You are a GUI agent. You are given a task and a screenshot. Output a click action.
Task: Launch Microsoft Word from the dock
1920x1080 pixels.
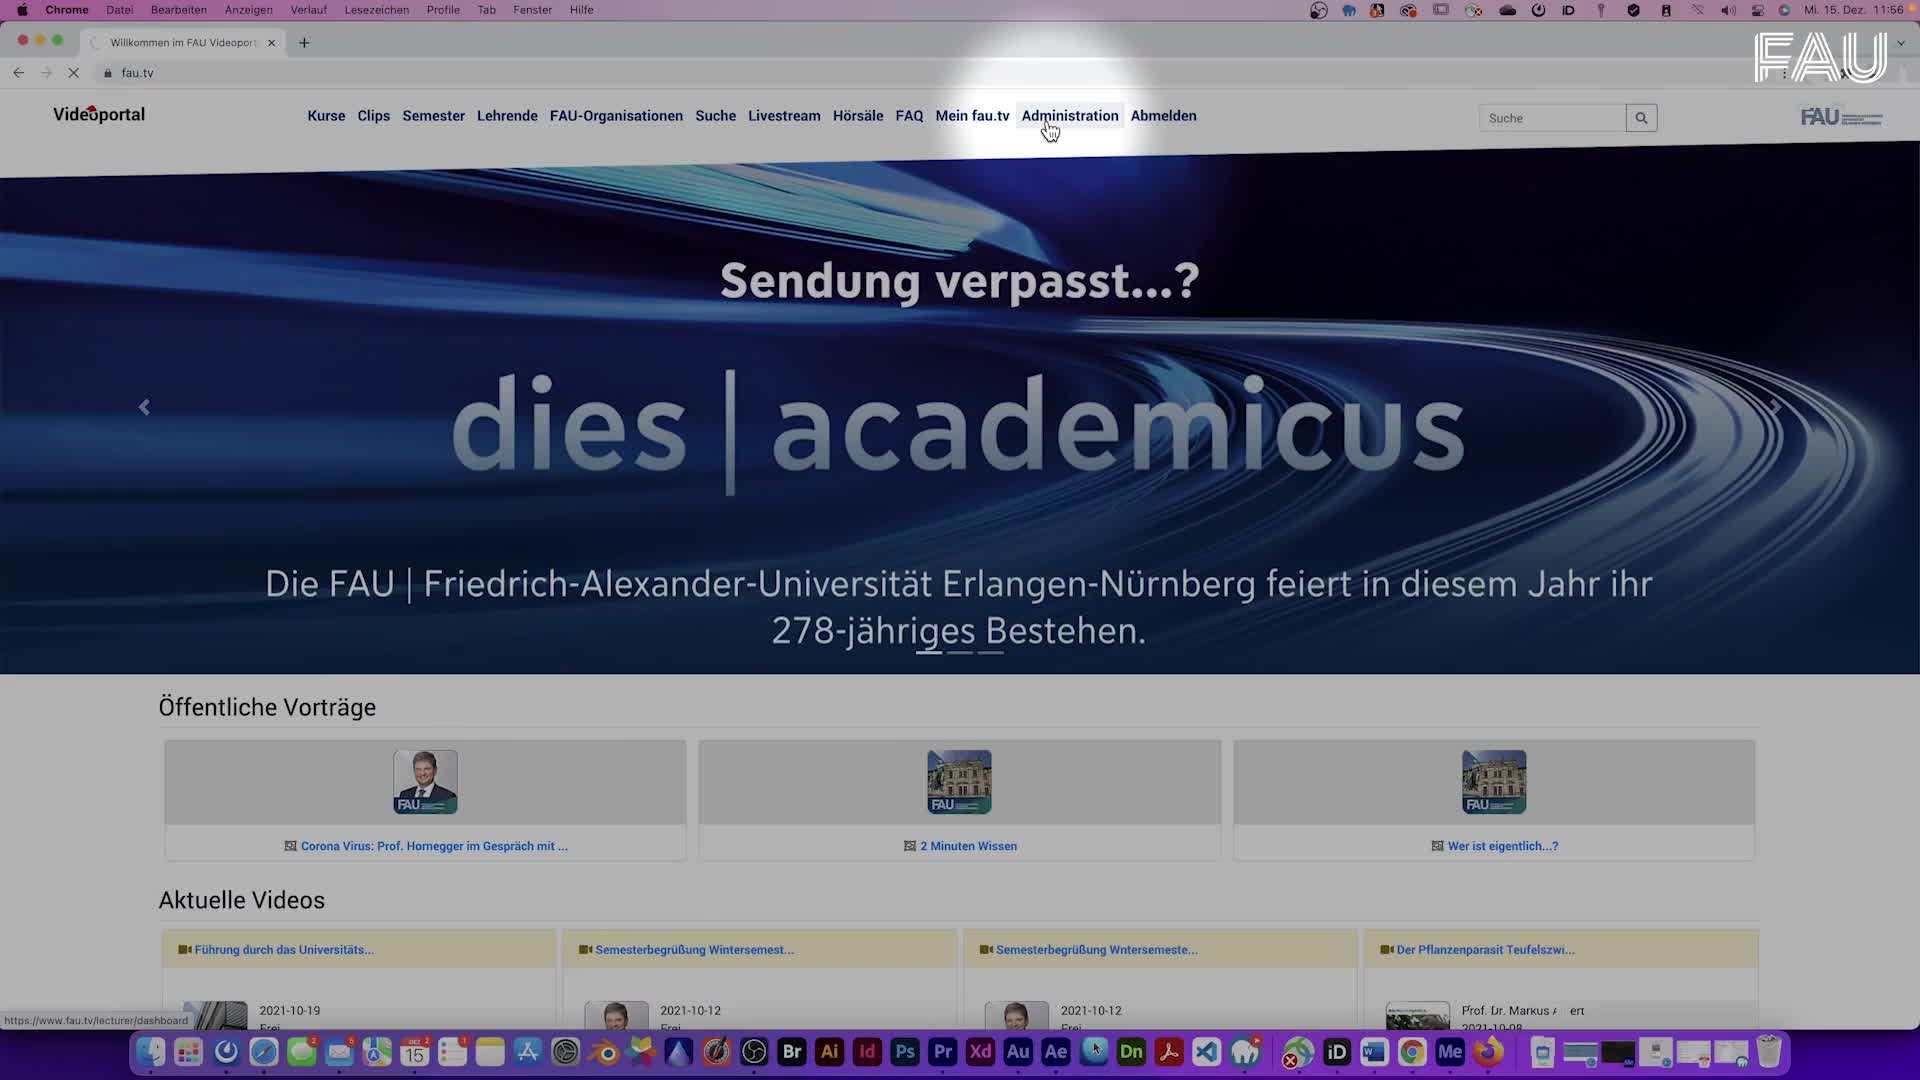pos(1373,1052)
